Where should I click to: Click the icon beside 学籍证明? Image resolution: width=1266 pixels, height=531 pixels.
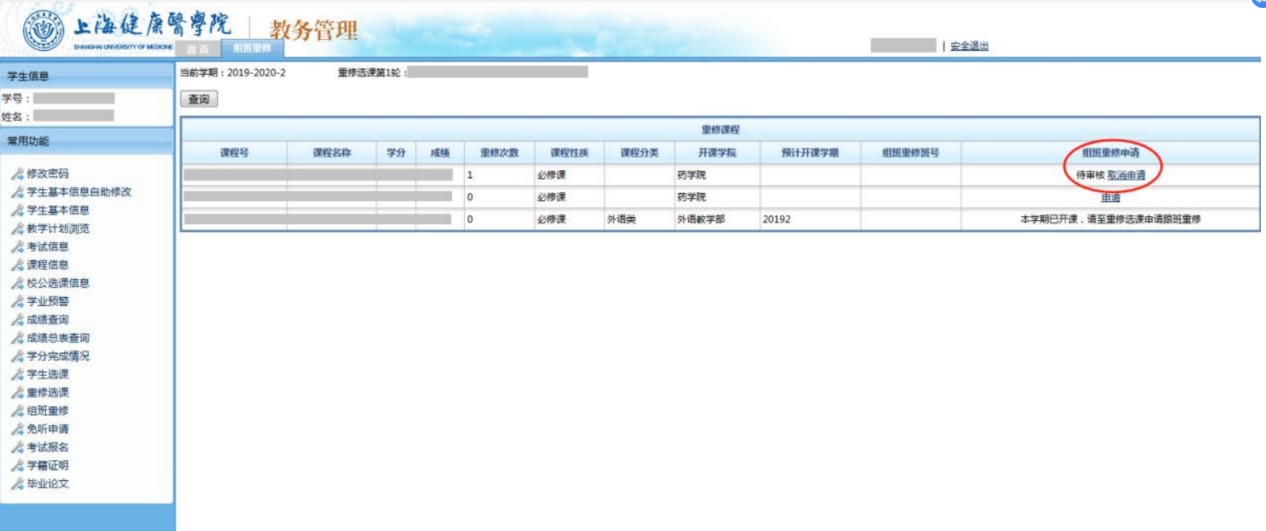(x=17, y=466)
